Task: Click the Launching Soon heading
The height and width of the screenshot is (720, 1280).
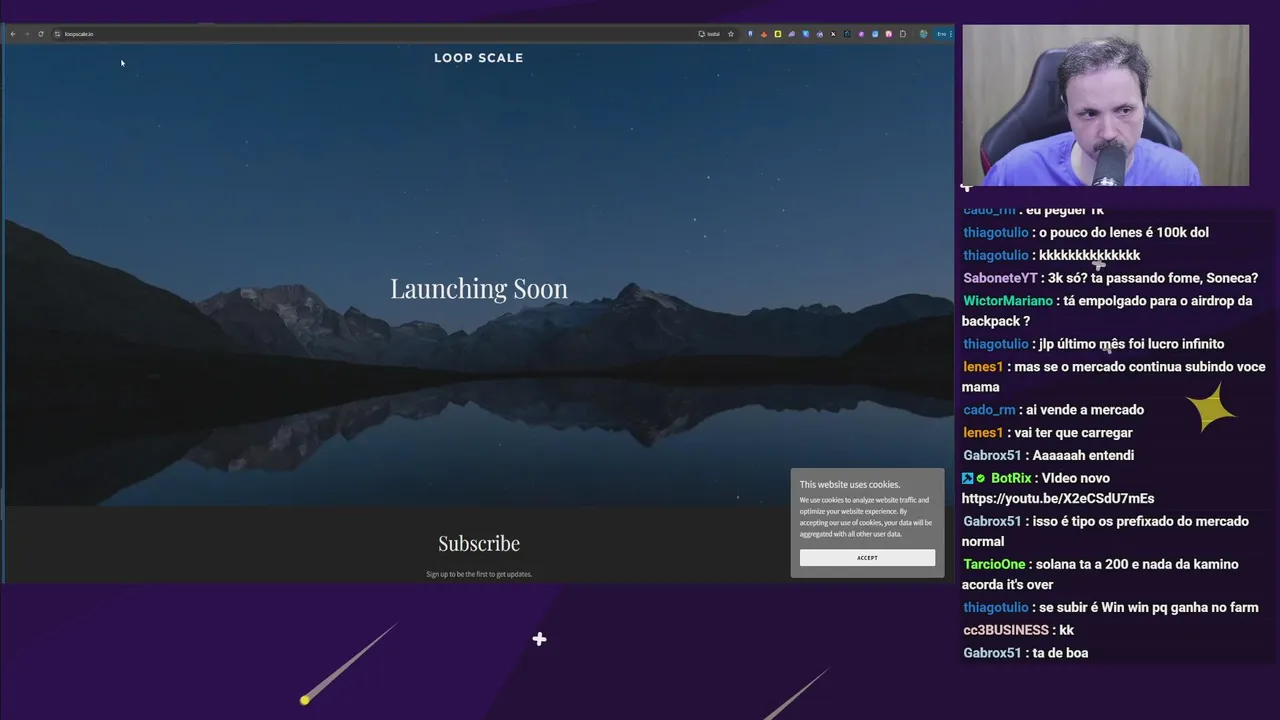Action: click(x=479, y=288)
